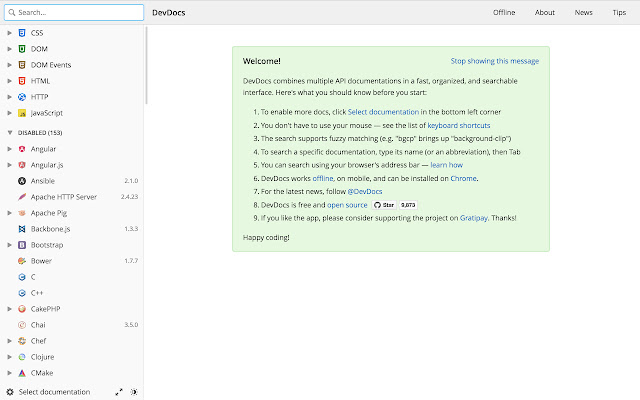Toggle dark theme with the sun icon
Image resolution: width=640 pixels, height=400 pixels.
pos(134,392)
